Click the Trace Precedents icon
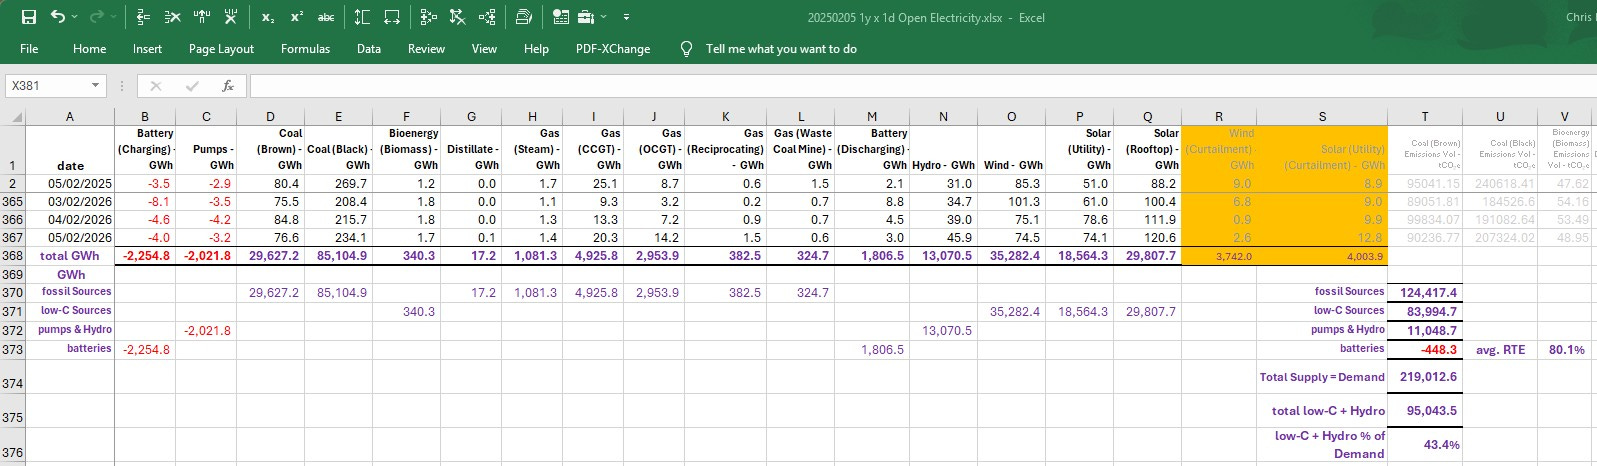The width and height of the screenshot is (1597, 466). pyautogui.click(x=429, y=17)
